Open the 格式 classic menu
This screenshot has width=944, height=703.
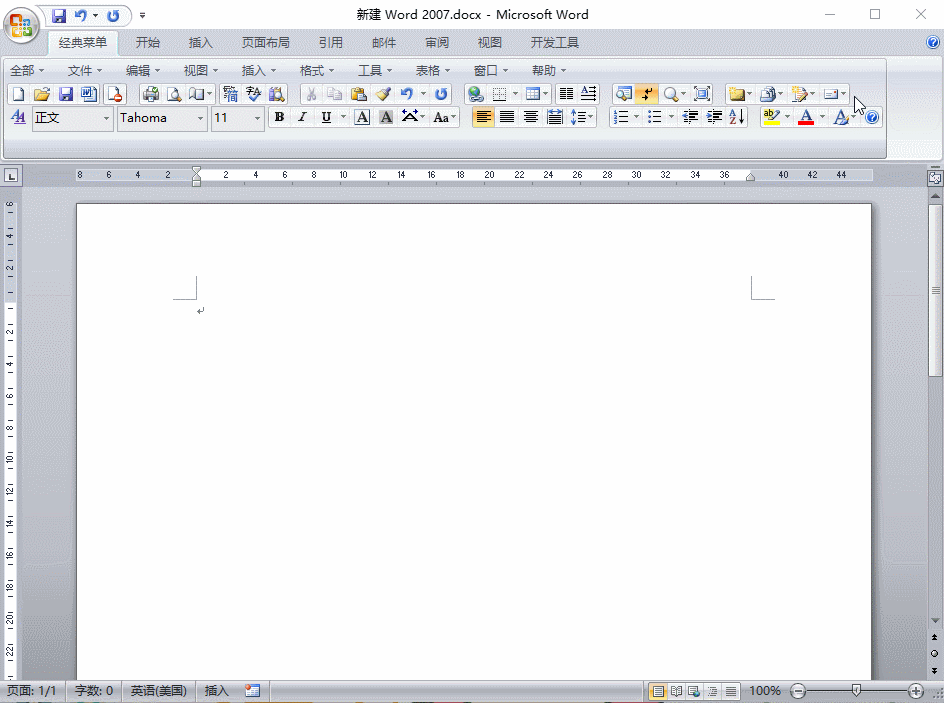(317, 70)
